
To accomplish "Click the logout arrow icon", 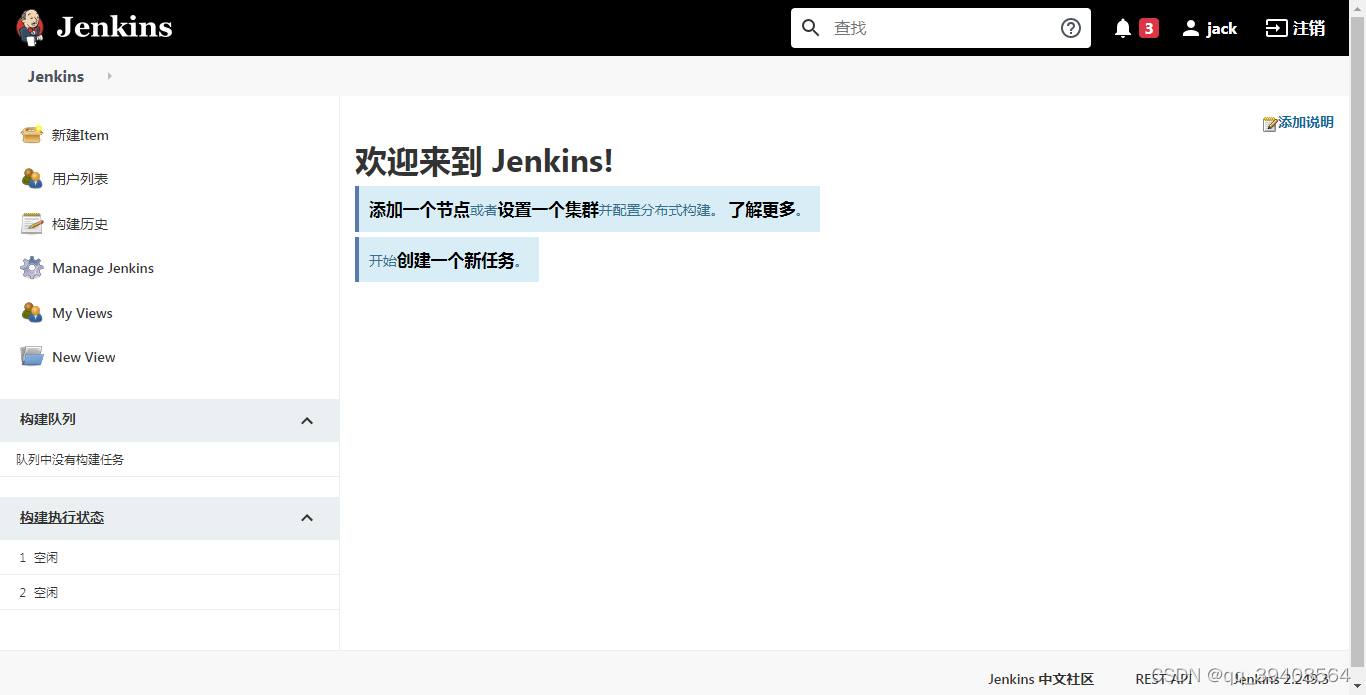I will pyautogui.click(x=1276, y=28).
